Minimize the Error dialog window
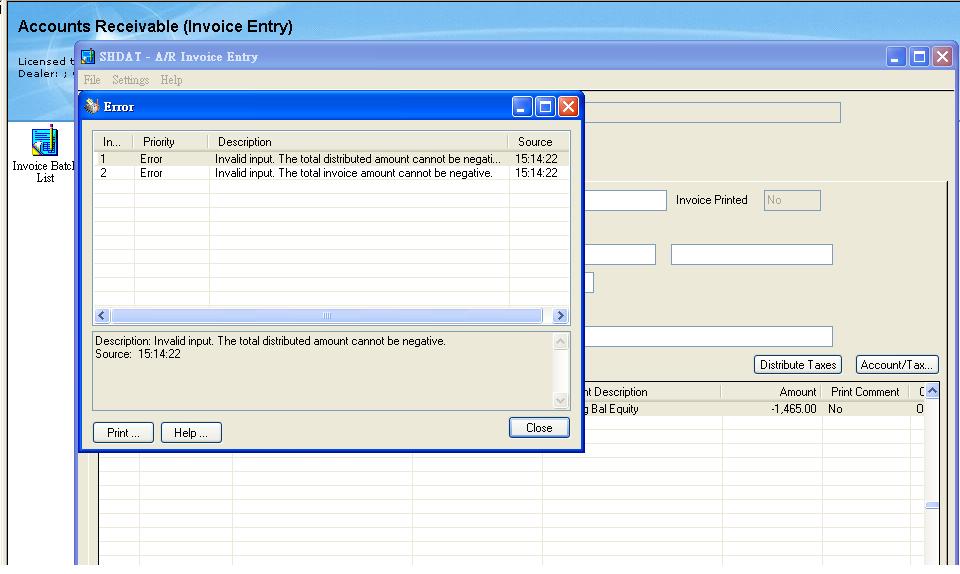Screen dimensions: 960x574 coord(524,107)
